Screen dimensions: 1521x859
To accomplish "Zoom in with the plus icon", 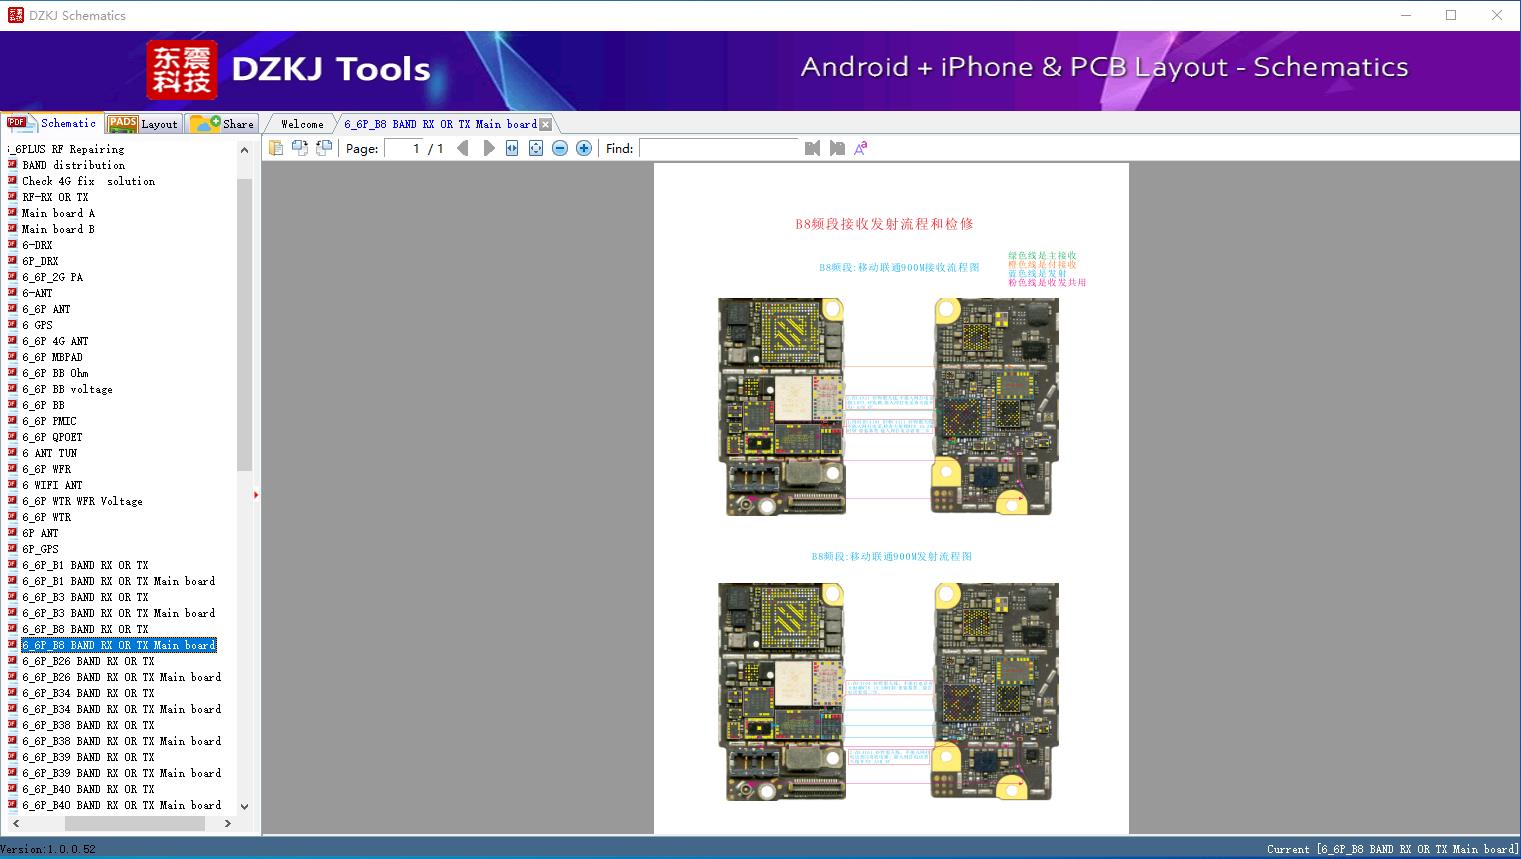I will (x=584, y=148).
